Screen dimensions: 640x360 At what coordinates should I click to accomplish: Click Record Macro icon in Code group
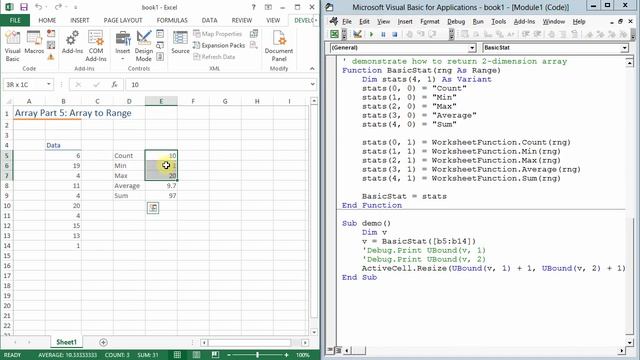51,33
